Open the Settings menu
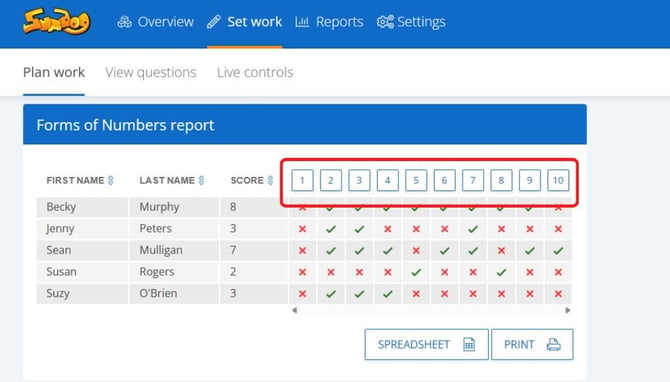Image resolution: width=670 pixels, height=382 pixels. pos(411,22)
